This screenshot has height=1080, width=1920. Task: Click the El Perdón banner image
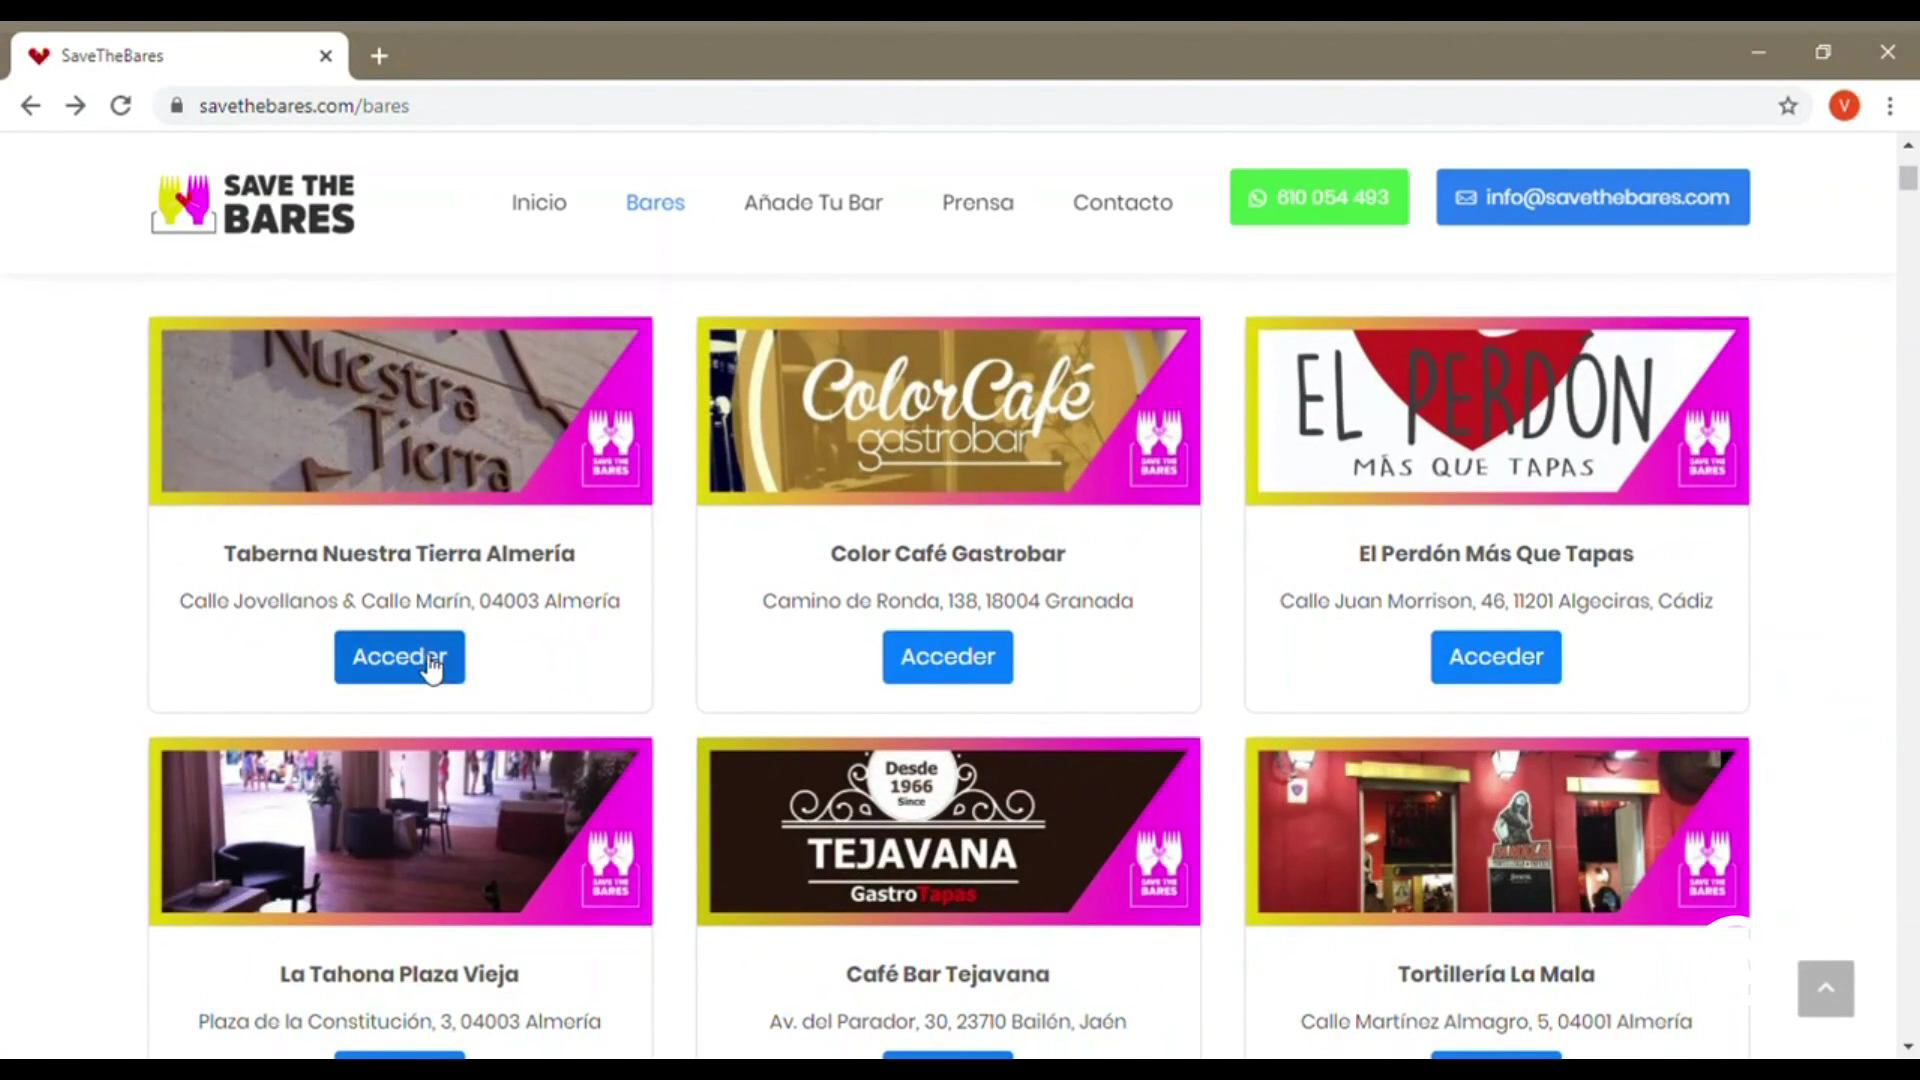[1496, 411]
